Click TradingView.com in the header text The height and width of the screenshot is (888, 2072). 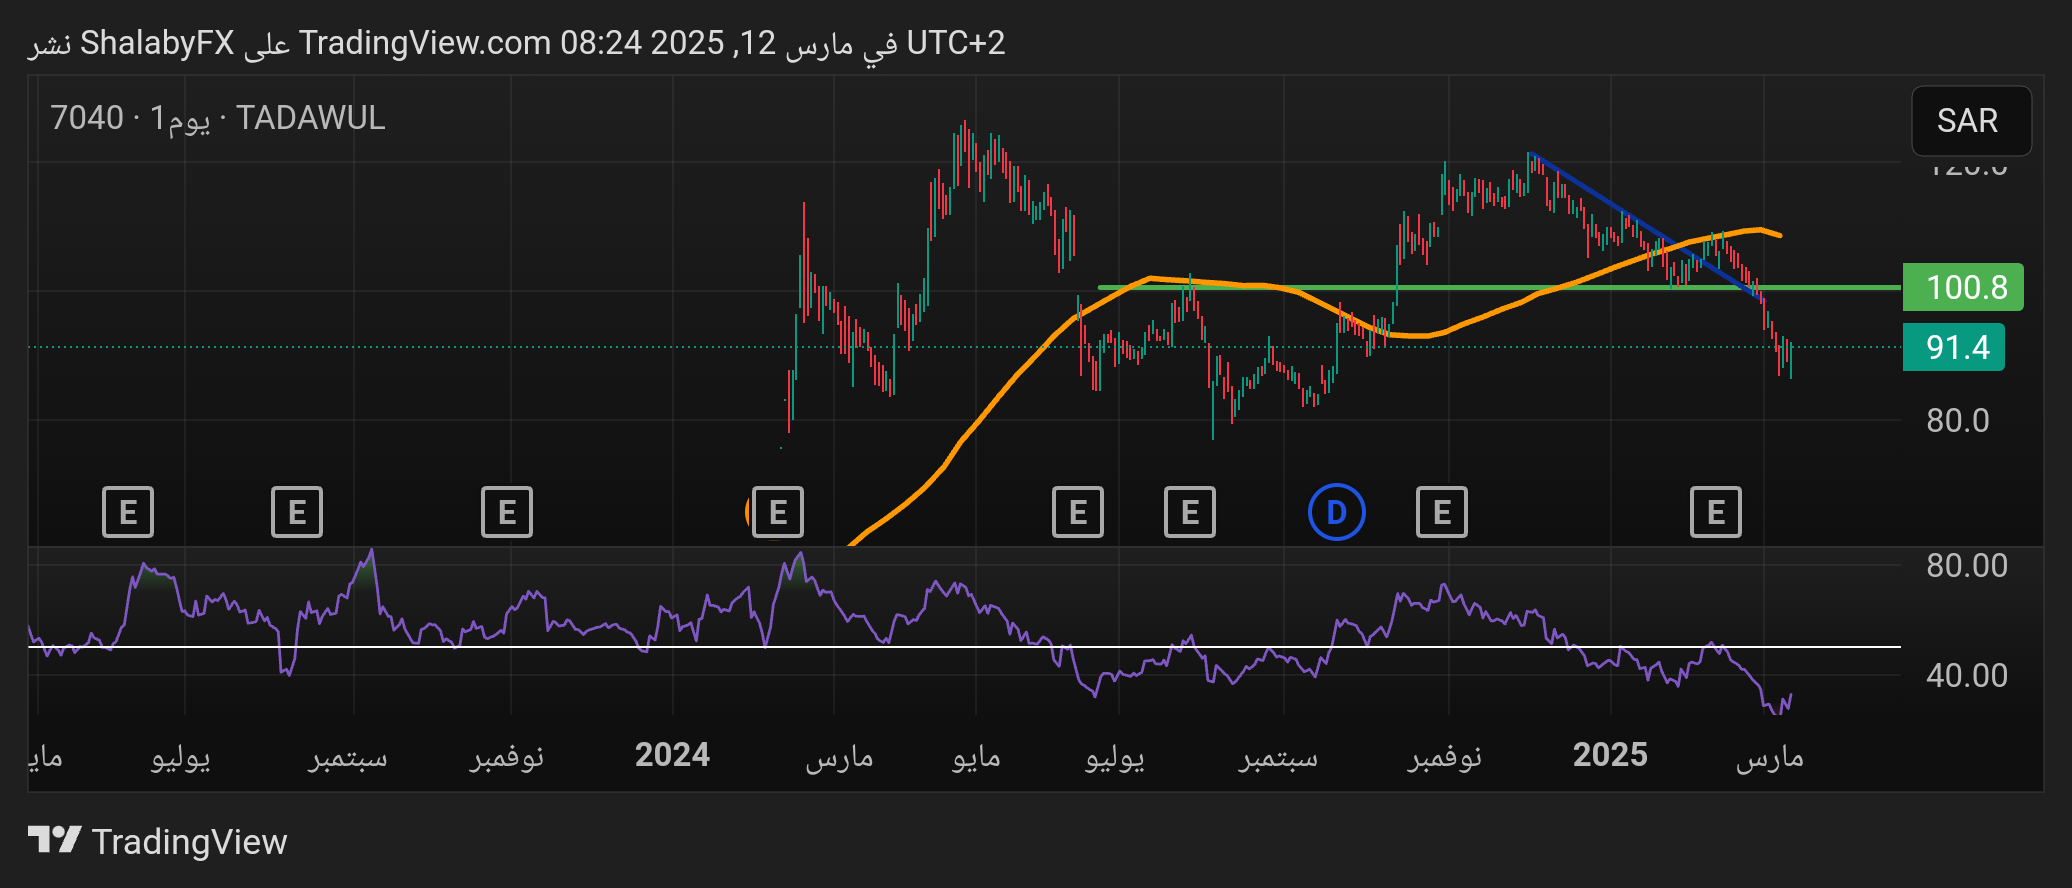point(424,43)
